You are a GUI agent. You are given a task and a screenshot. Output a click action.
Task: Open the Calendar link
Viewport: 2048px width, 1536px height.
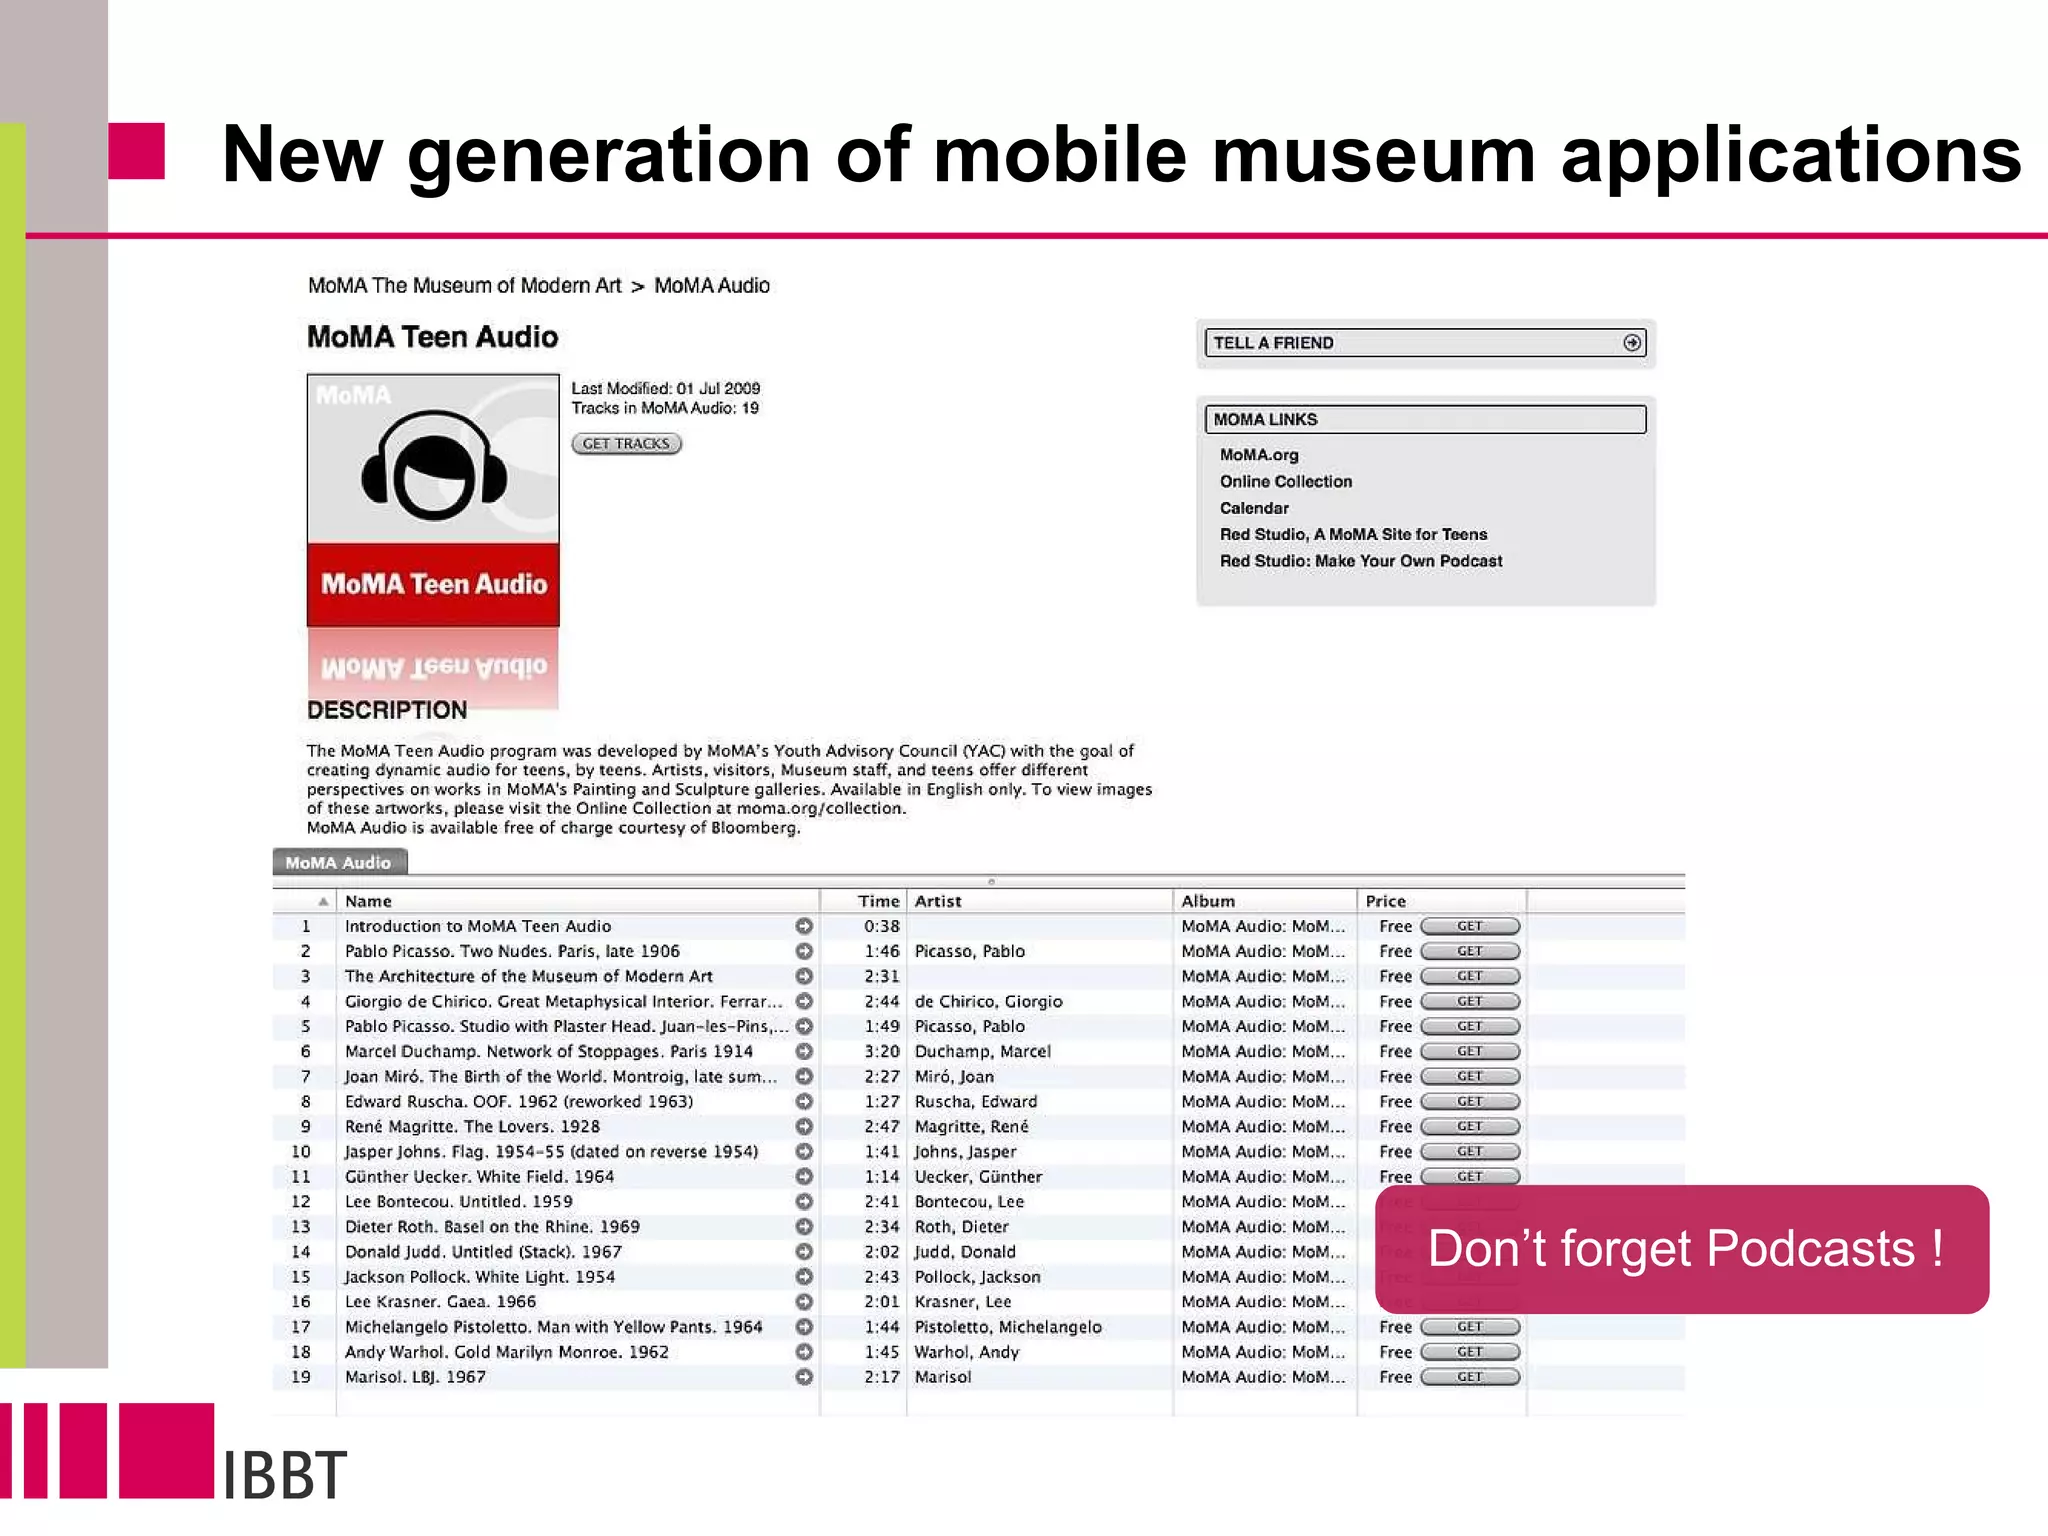coord(1254,508)
